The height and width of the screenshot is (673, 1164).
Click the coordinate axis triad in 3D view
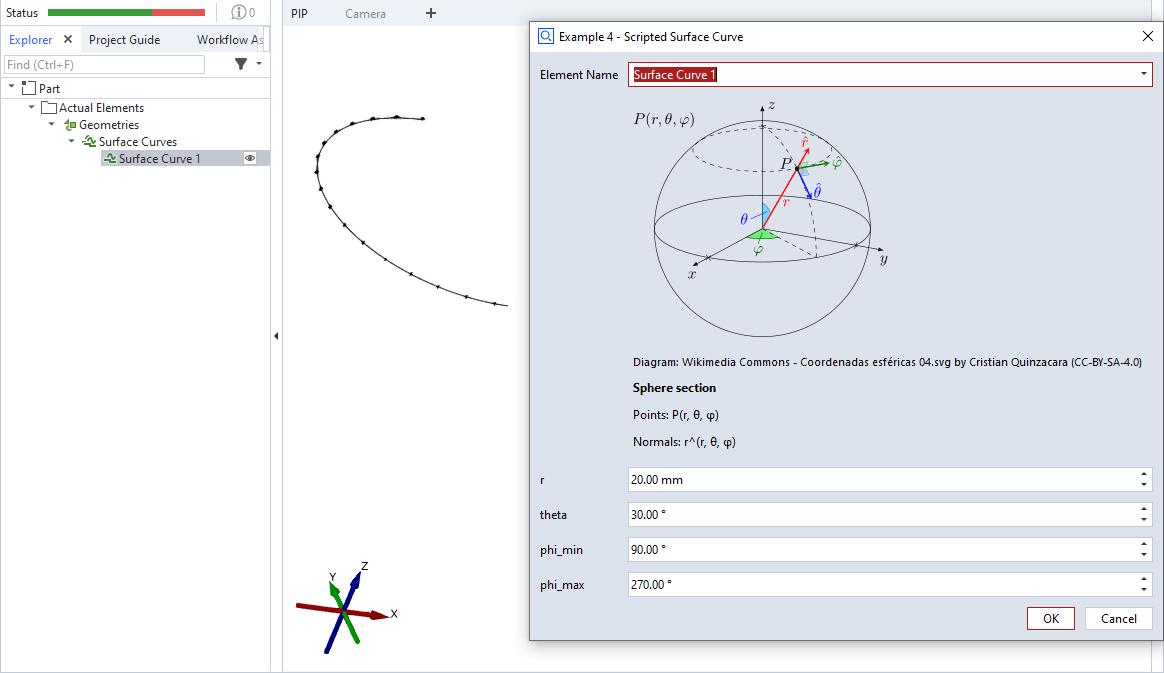[x=346, y=608]
